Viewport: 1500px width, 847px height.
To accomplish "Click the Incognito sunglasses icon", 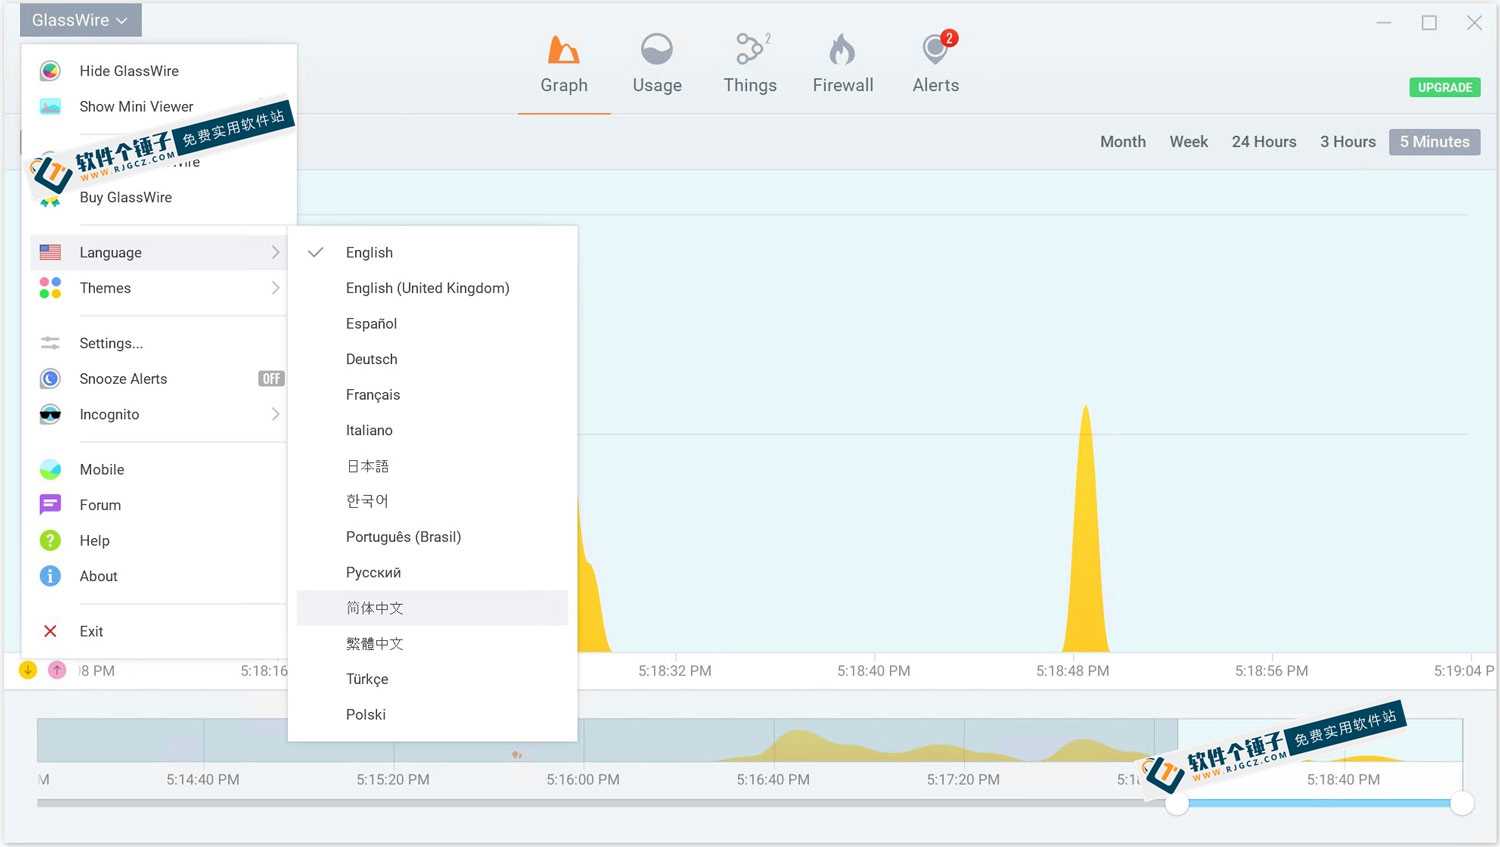I will [x=50, y=414].
